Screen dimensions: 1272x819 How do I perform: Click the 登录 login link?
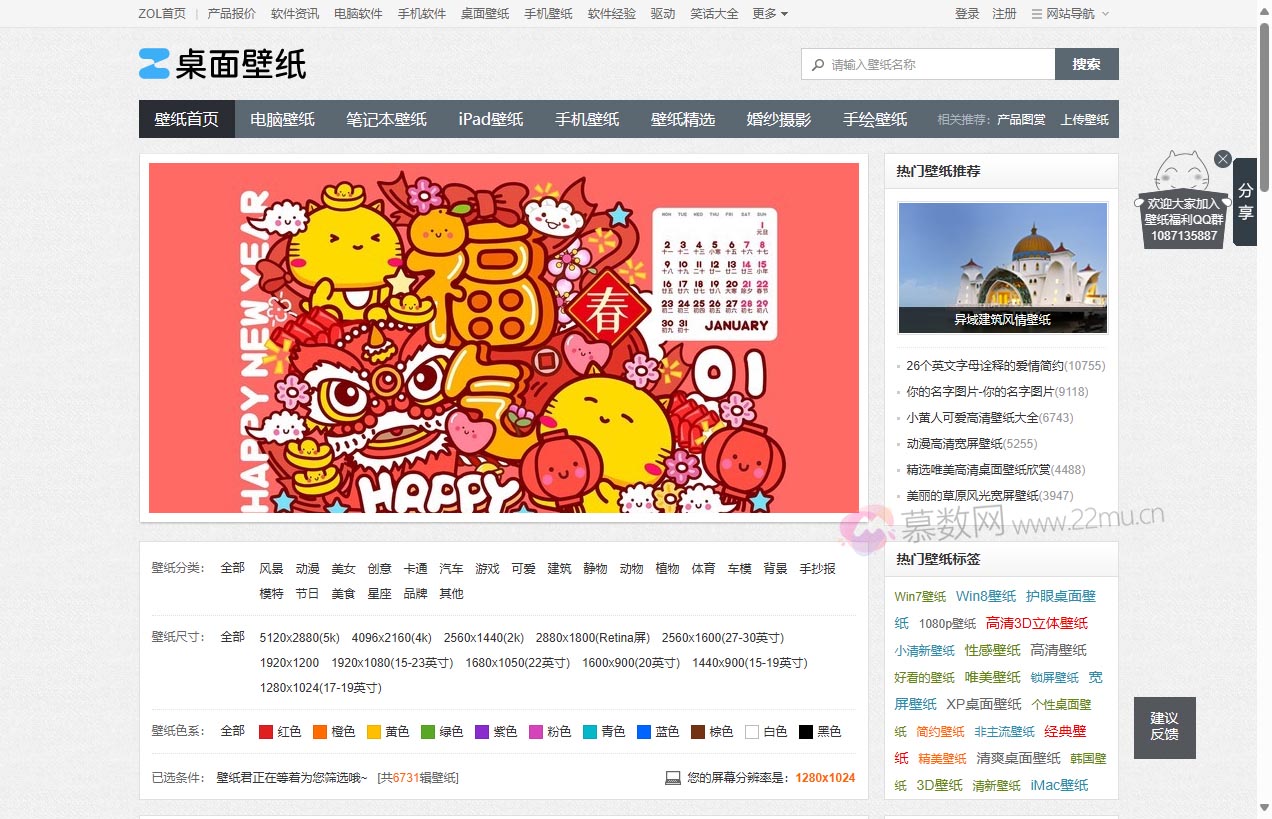point(966,14)
